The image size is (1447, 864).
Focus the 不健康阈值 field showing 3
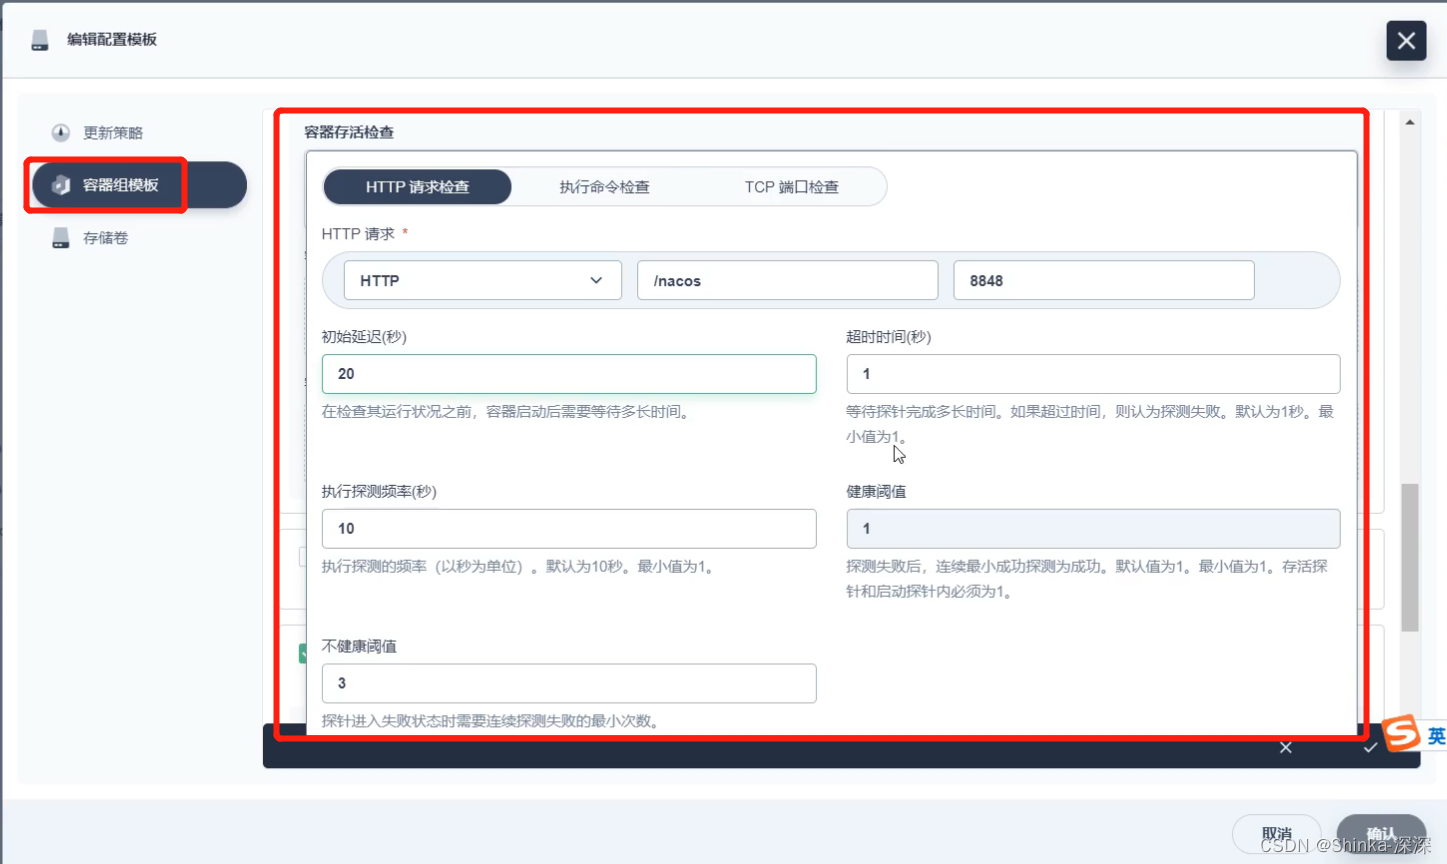(x=569, y=684)
